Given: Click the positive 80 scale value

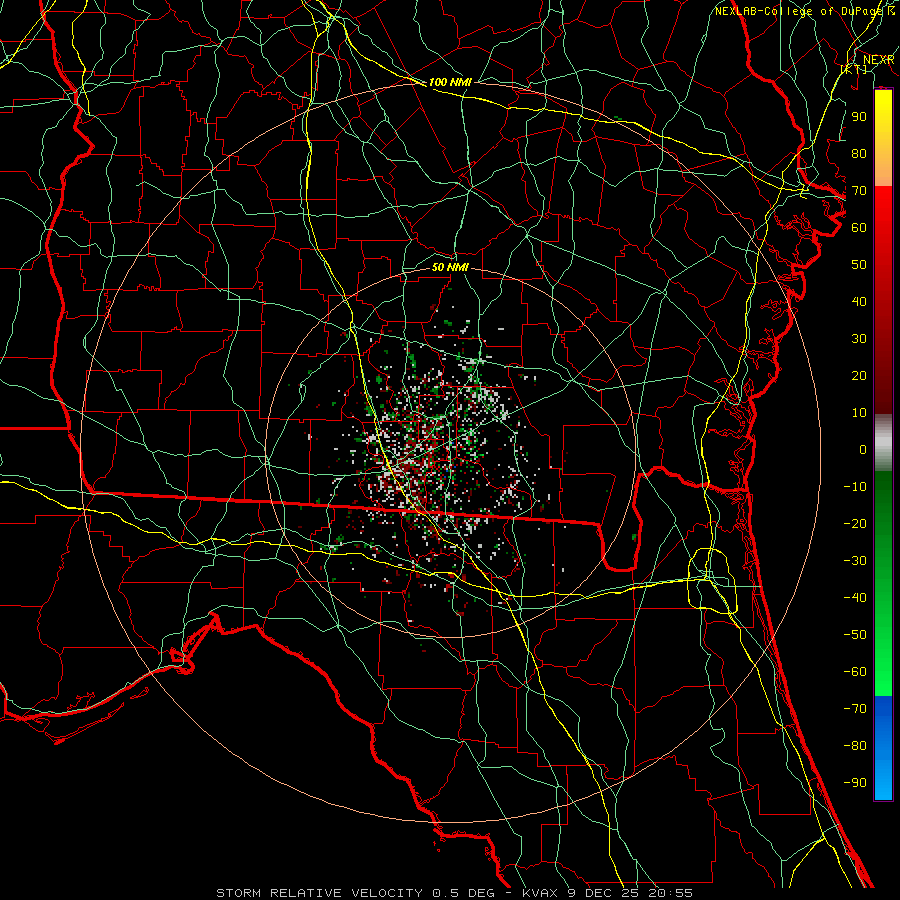Looking at the screenshot, I should 859,153.
